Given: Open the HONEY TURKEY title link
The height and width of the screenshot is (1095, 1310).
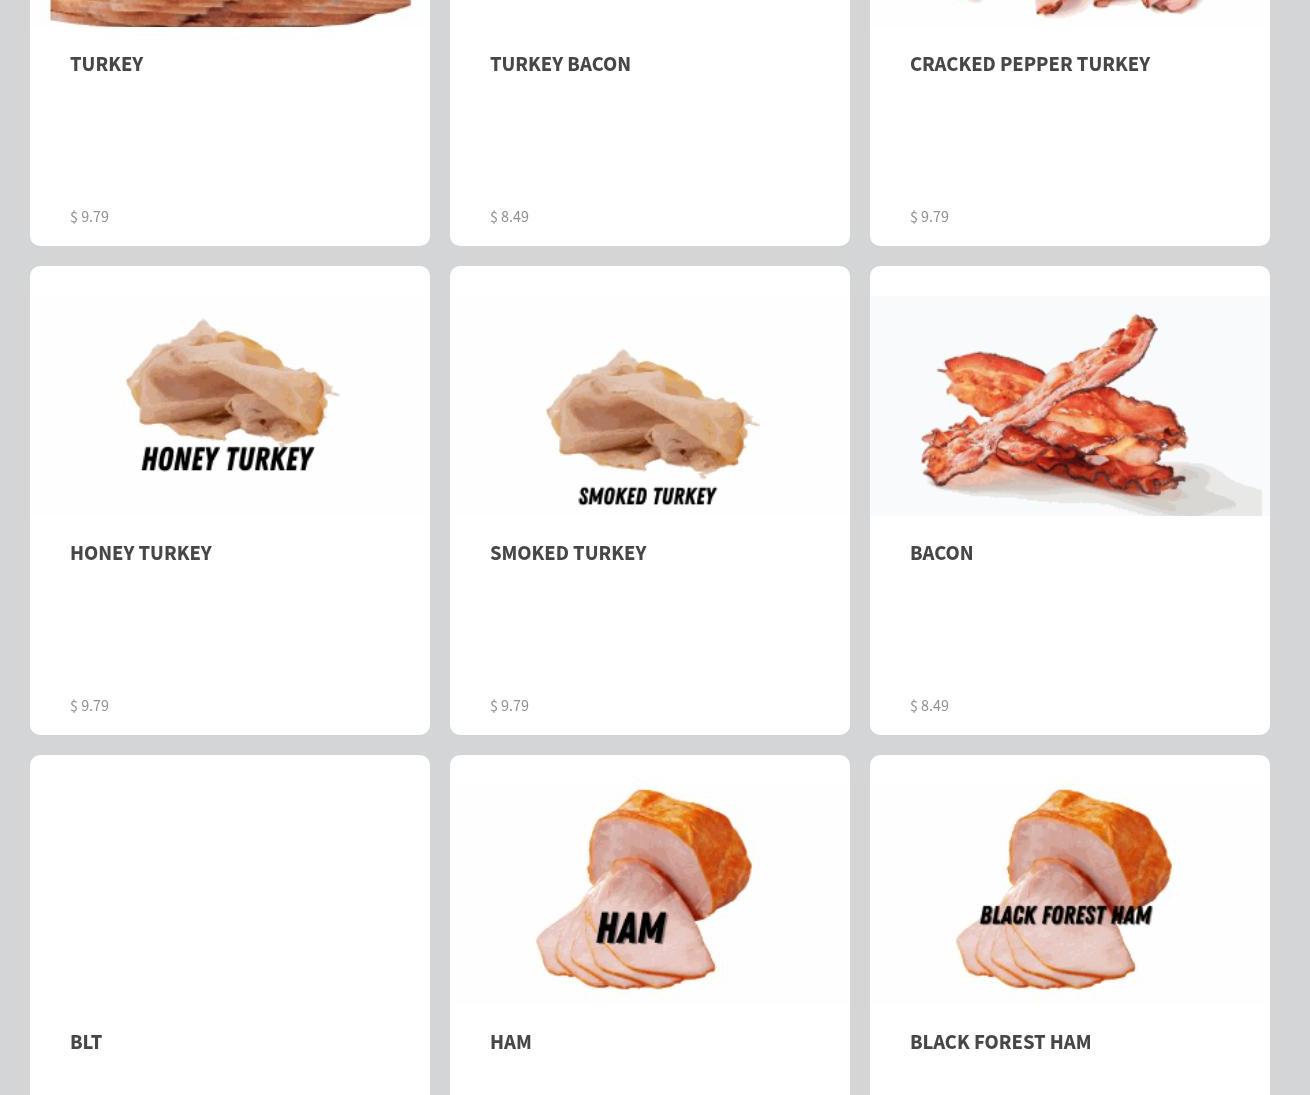Looking at the screenshot, I should click(x=141, y=552).
